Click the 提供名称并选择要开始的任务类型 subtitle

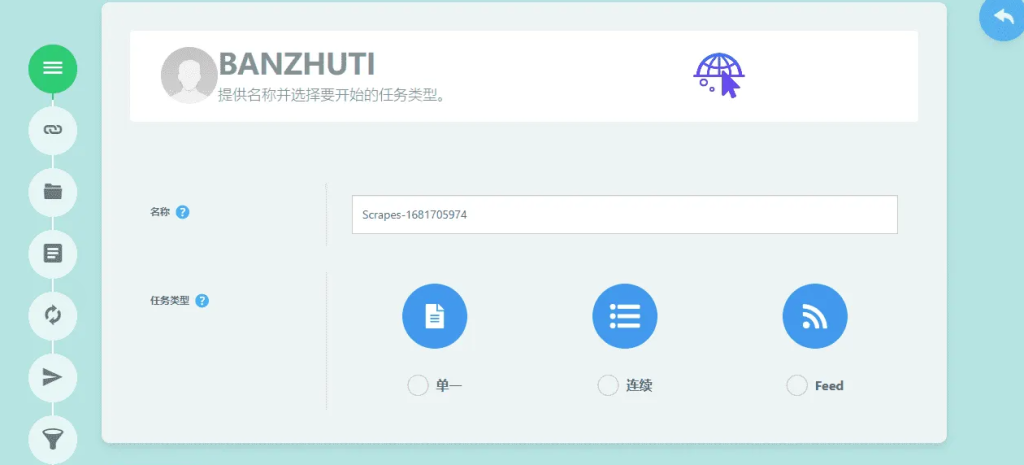tap(332, 95)
